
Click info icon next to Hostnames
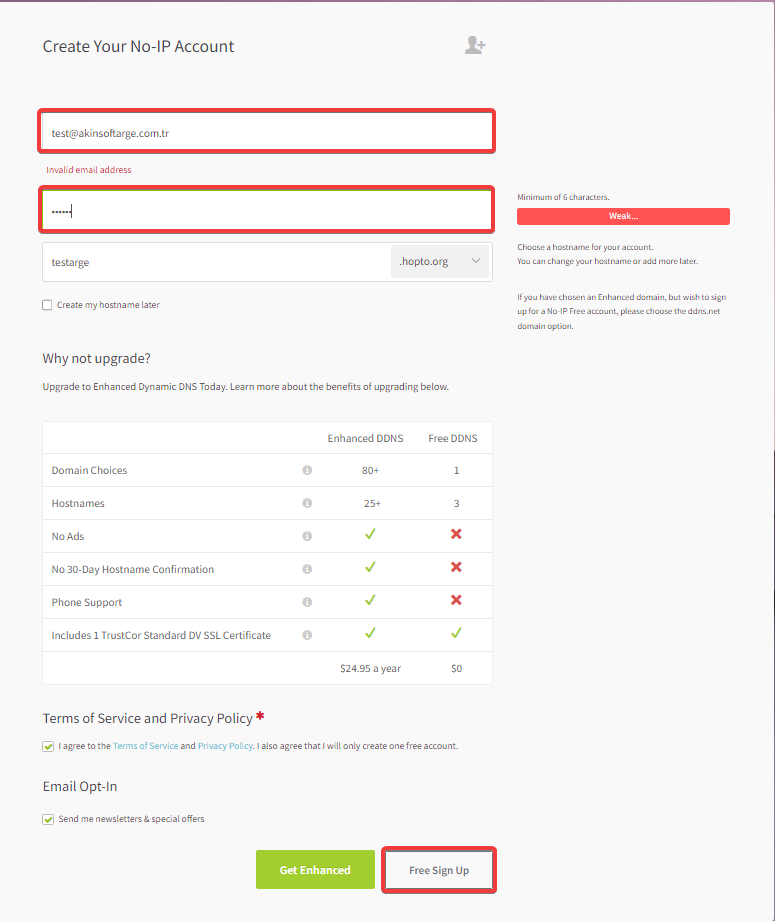coord(307,503)
